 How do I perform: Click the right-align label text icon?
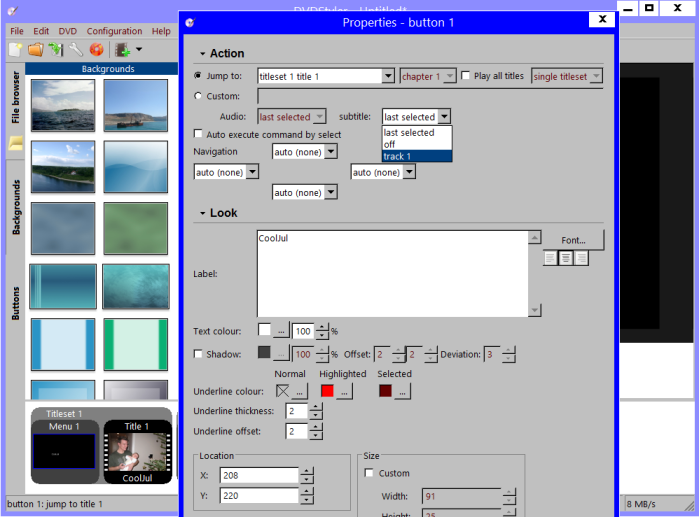[581, 258]
